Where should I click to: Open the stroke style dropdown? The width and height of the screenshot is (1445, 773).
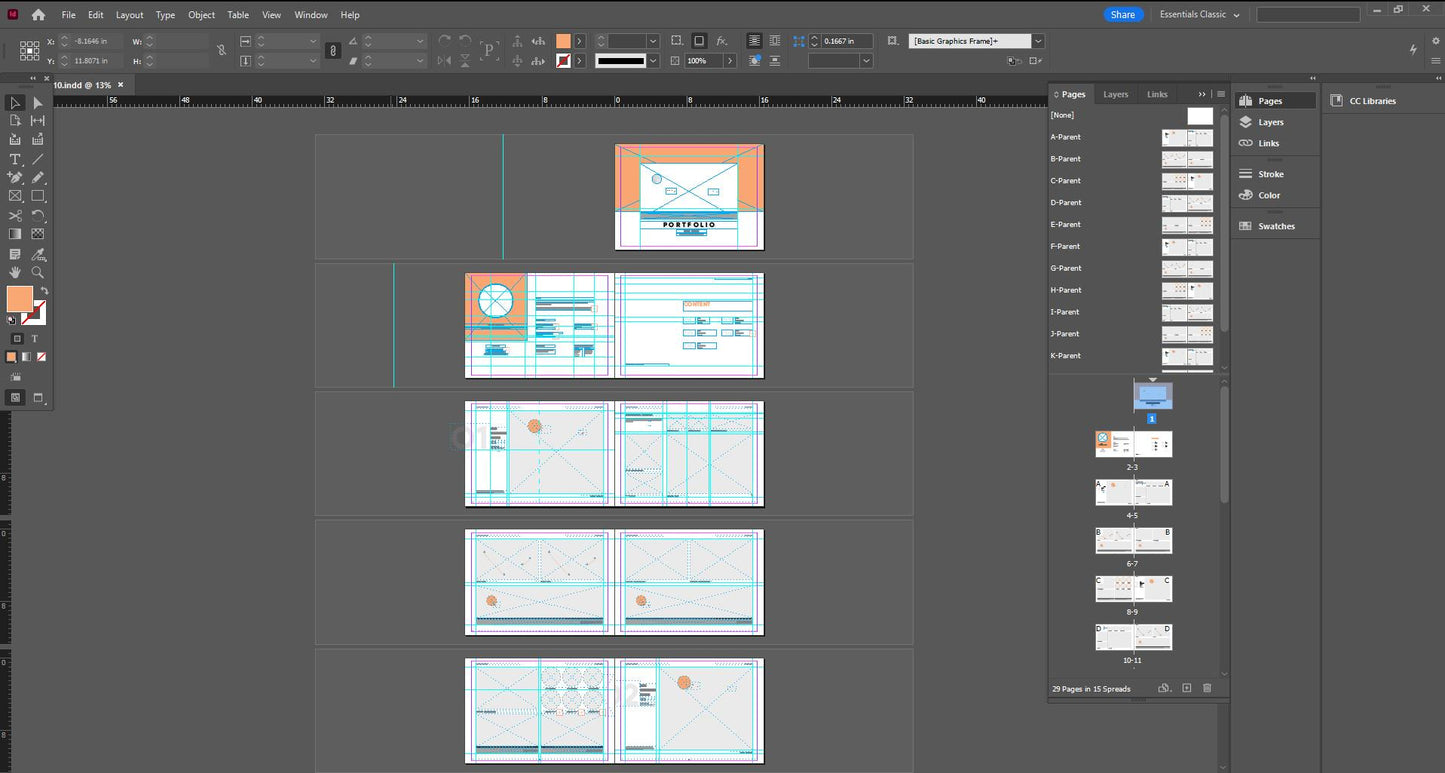[x=653, y=61]
